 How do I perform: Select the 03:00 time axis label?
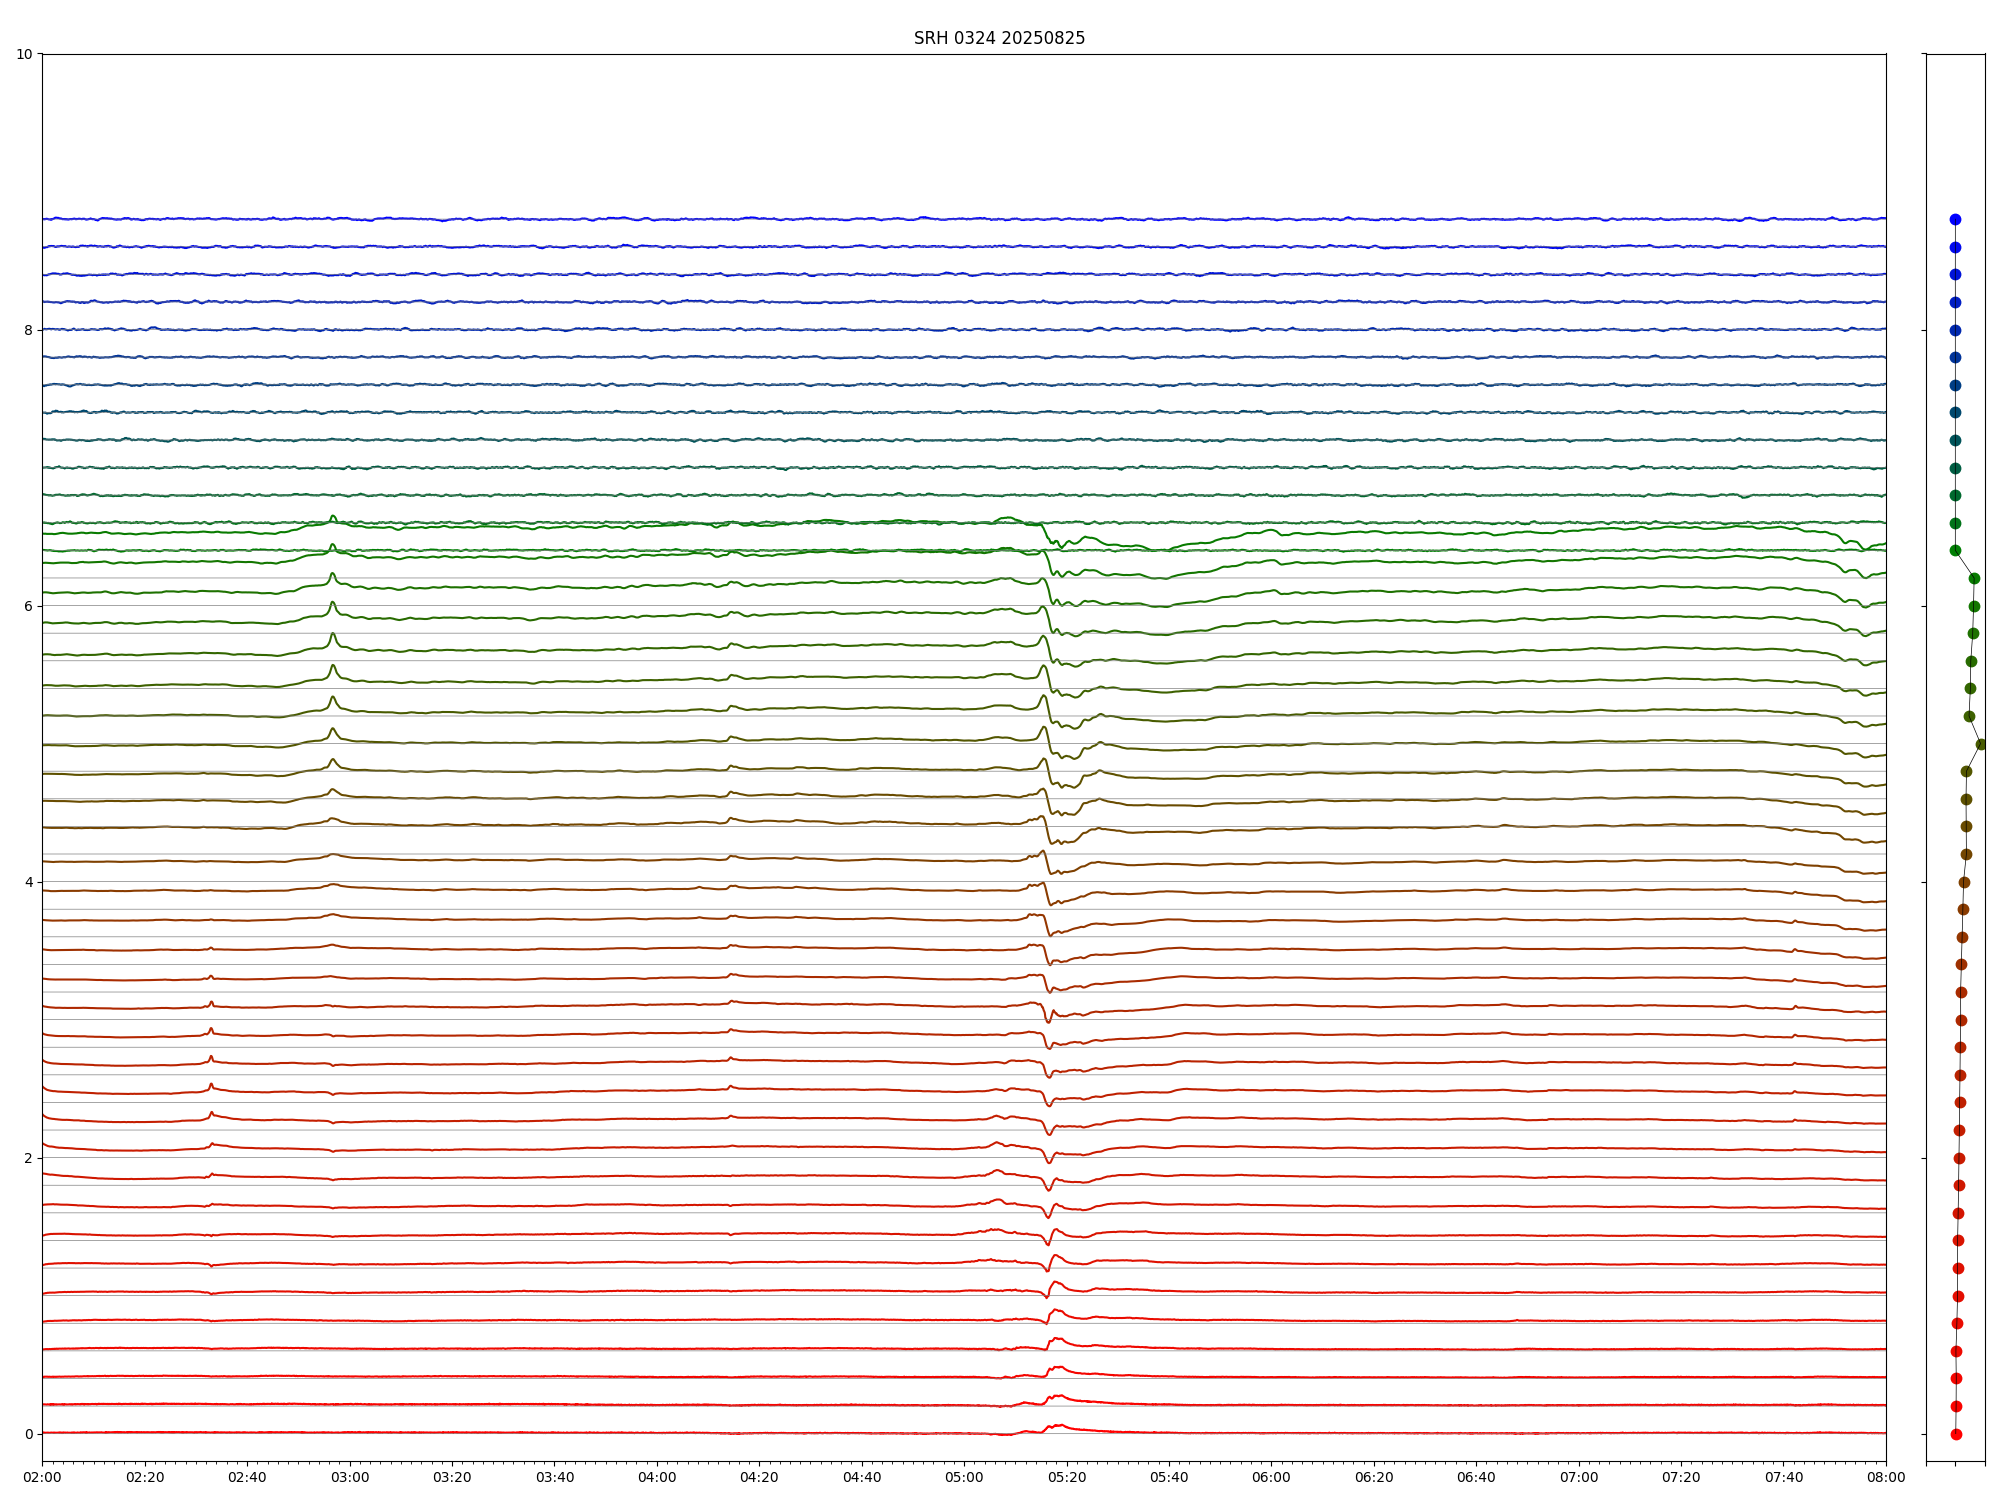350,1477
